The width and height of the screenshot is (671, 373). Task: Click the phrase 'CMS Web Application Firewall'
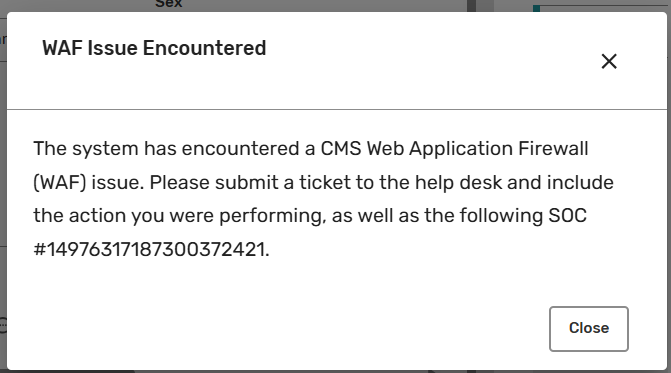(x=454, y=149)
